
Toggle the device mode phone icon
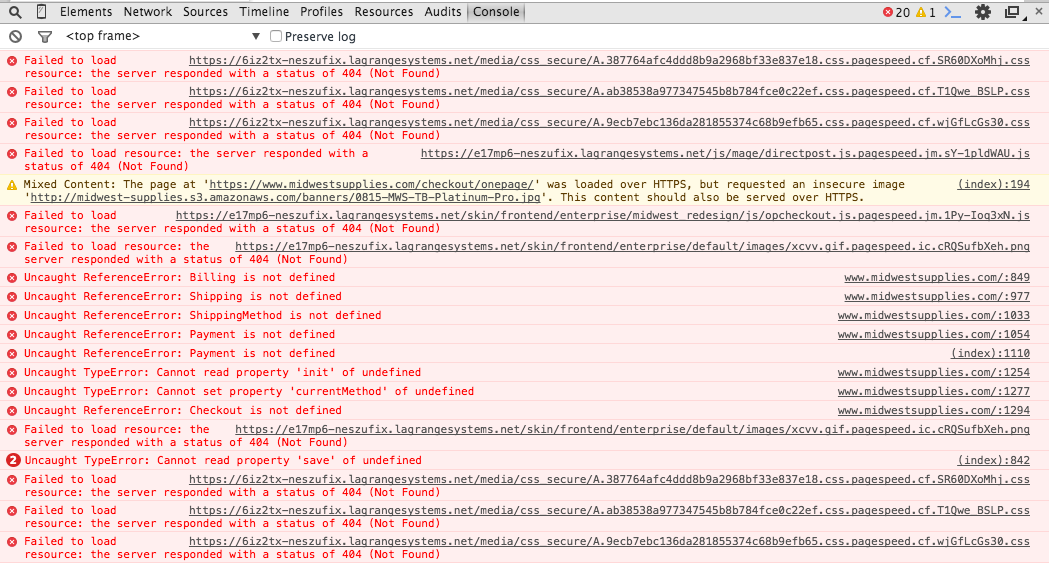41,12
